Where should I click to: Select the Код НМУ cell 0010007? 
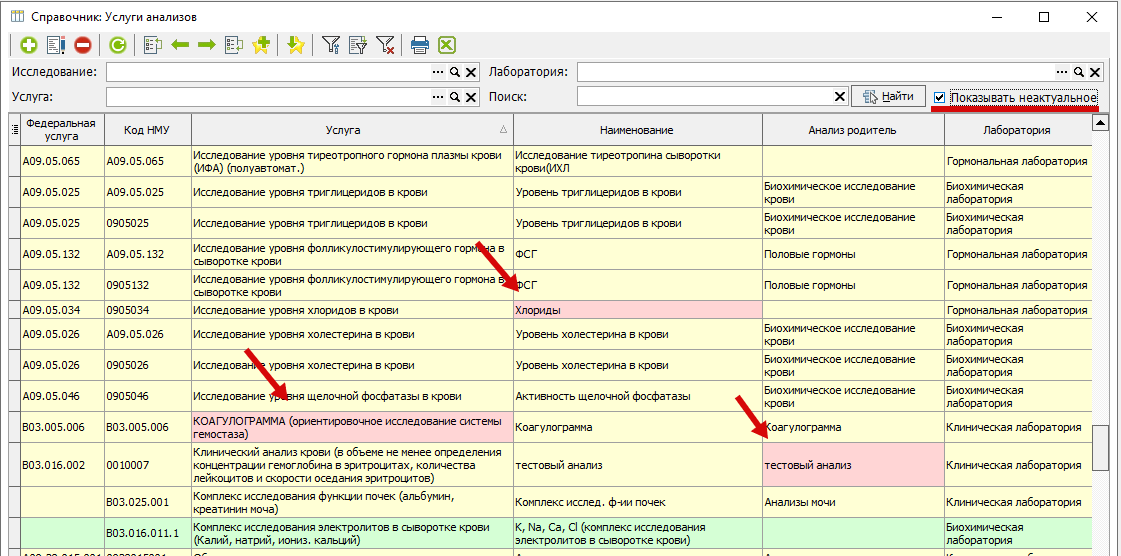pos(147,465)
